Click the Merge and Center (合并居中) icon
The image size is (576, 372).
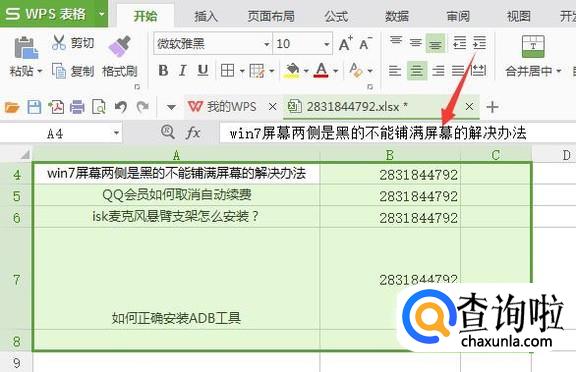(x=533, y=46)
